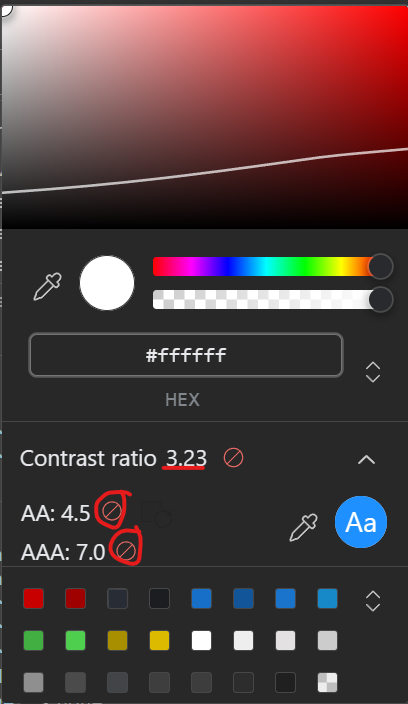
Task: Select the dark red swatch
Action: [x=75, y=598]
